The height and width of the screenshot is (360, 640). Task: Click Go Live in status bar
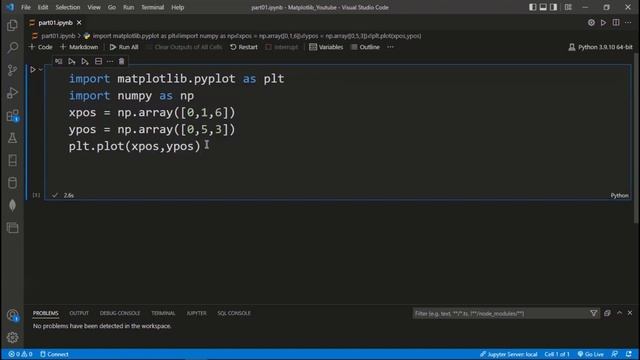tap(590, 354)
